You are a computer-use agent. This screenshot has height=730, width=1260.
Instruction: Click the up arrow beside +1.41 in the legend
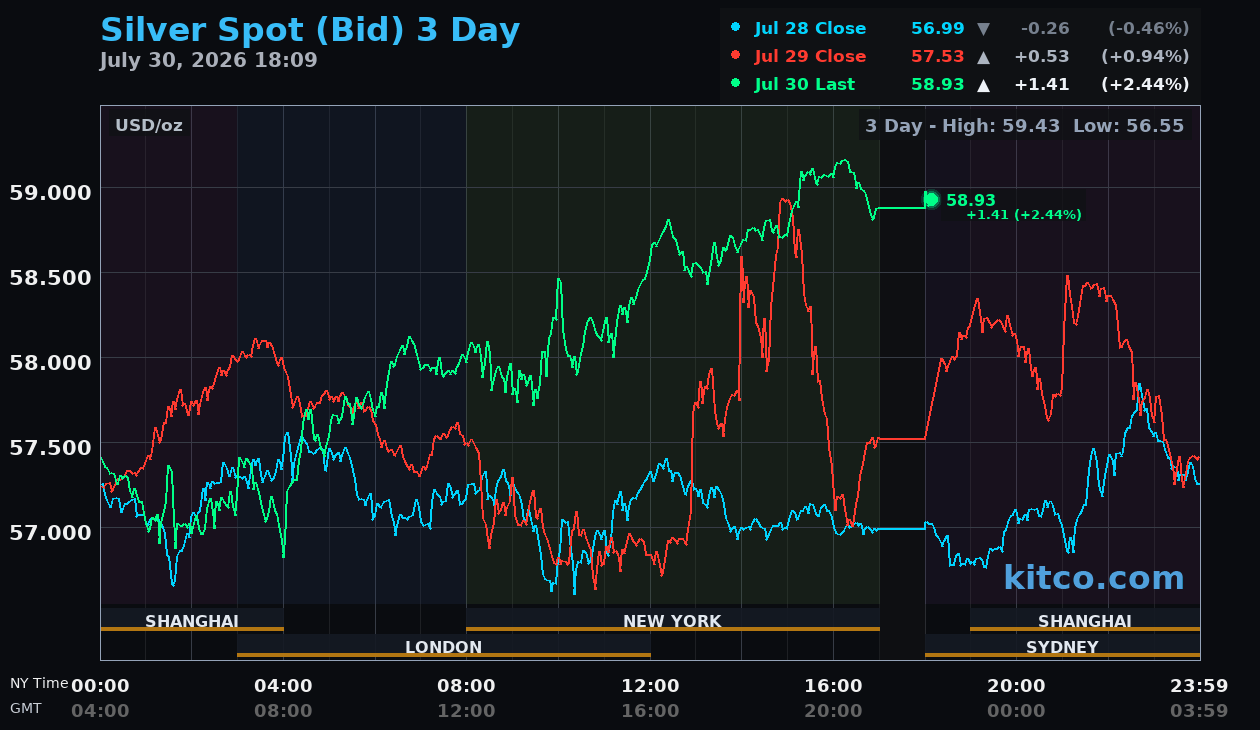click(x=983, y=85)
